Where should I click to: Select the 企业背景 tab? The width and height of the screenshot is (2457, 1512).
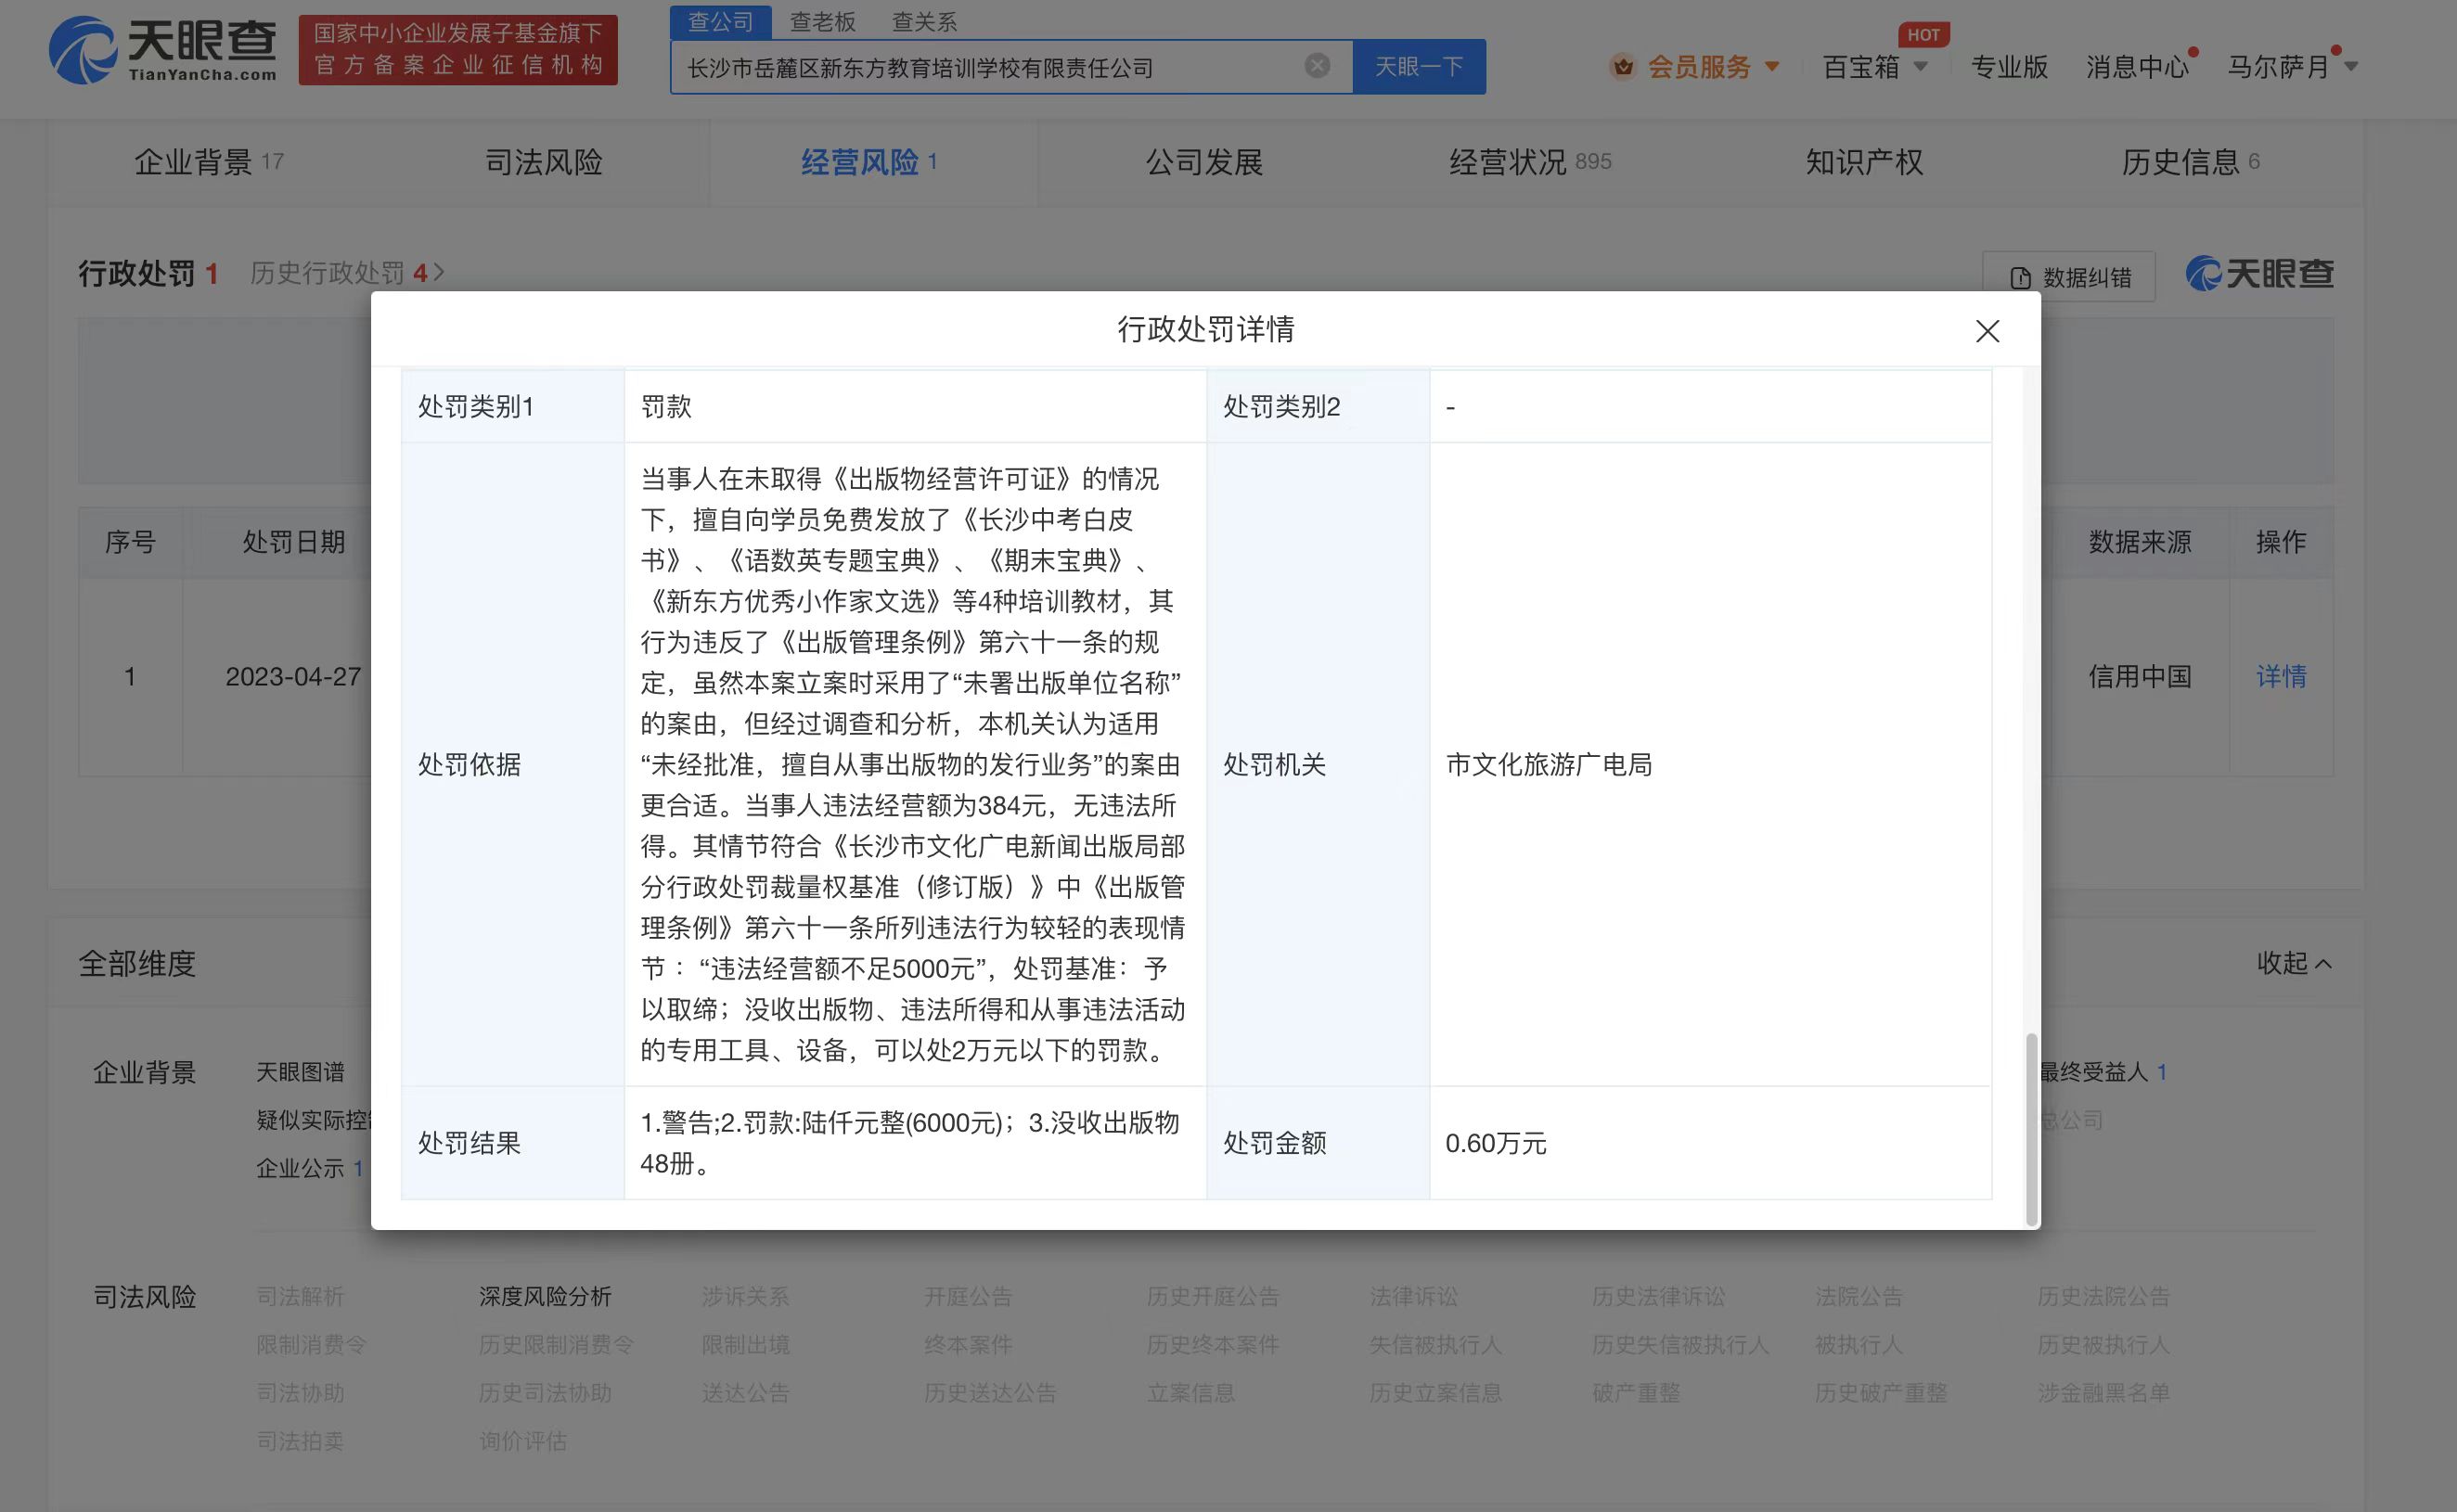[x=208, y=162]
